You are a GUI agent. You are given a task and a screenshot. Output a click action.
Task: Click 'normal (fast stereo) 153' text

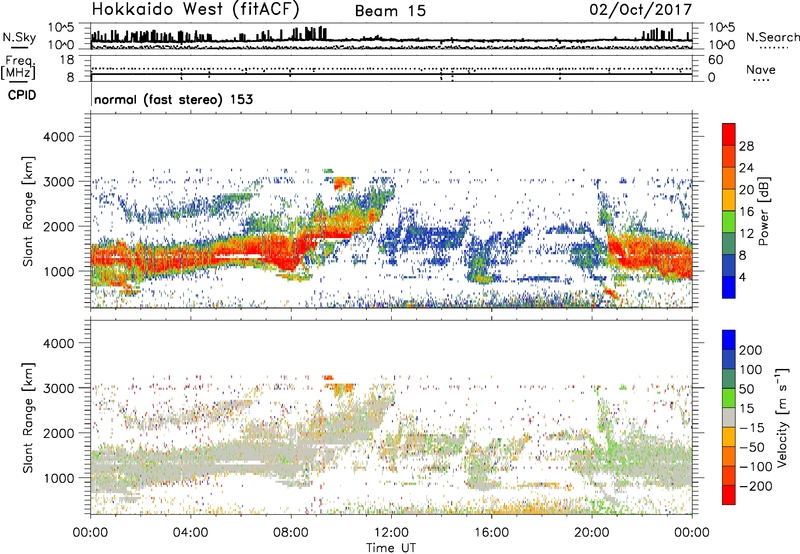pos(173,99)
